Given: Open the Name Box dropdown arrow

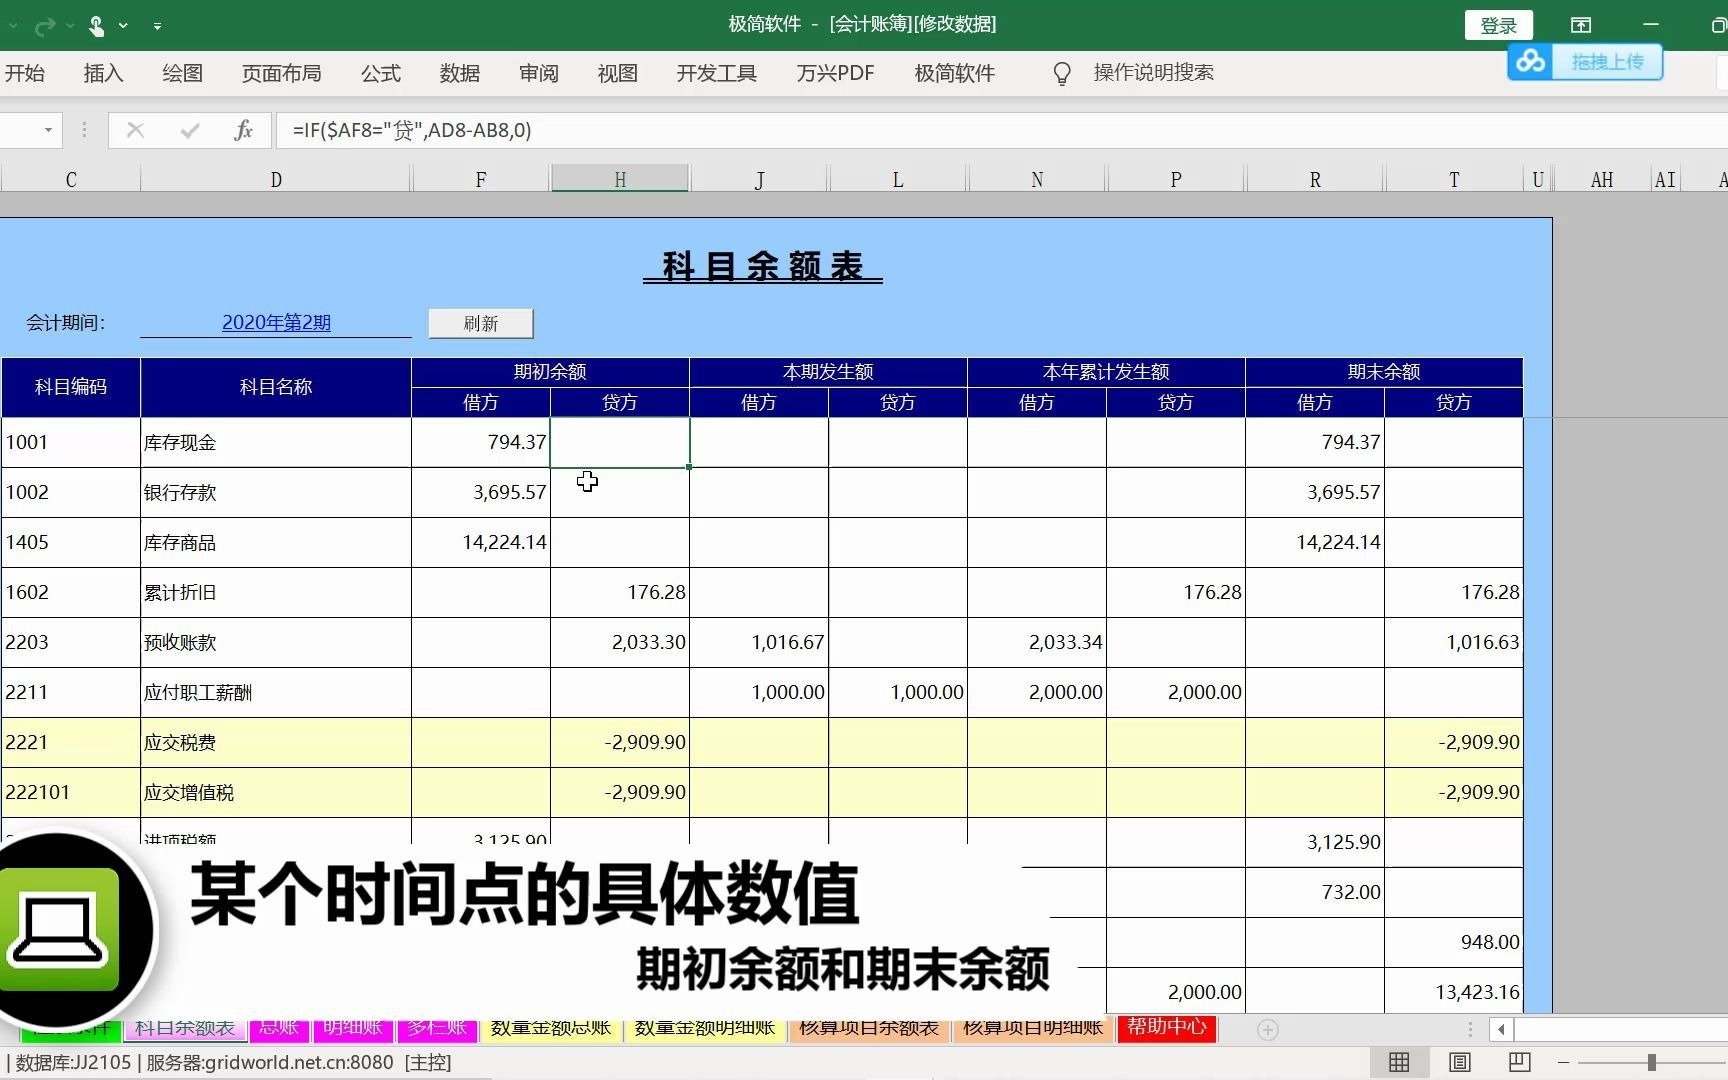Looking at the screenshot, I should (x=46, y=130).
